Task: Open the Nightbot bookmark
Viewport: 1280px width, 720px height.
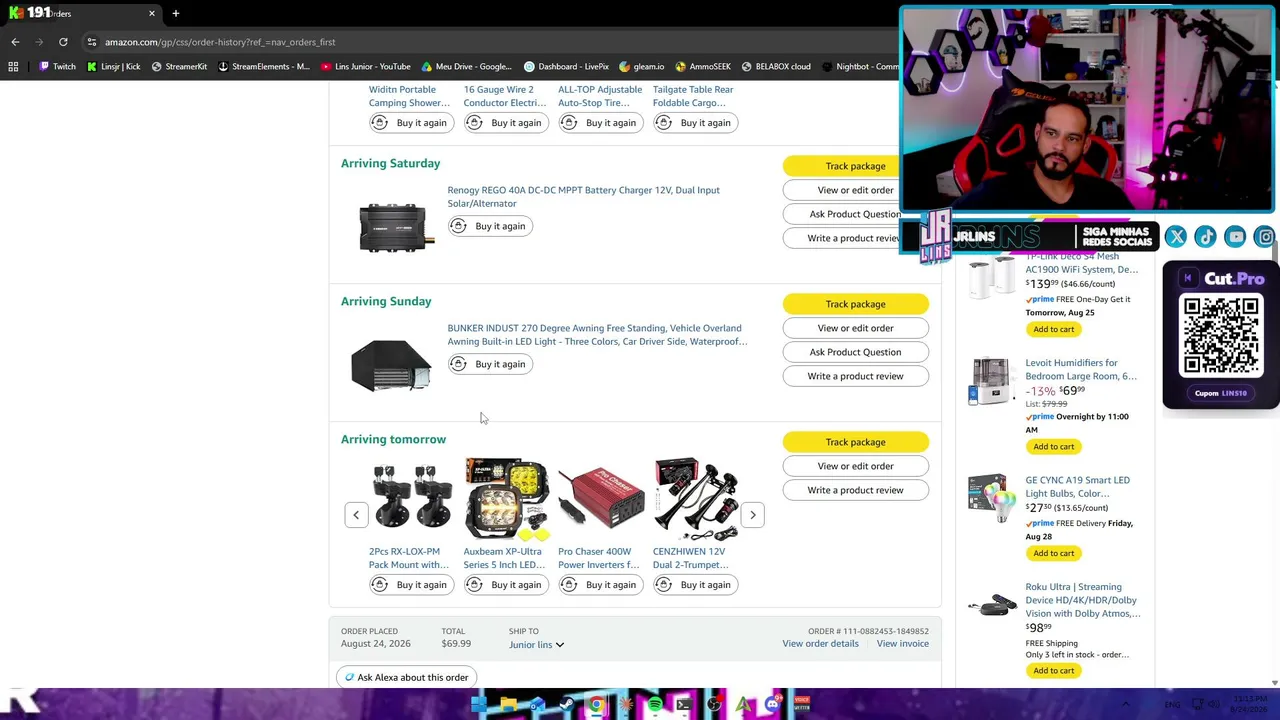Action: (860, 67)
